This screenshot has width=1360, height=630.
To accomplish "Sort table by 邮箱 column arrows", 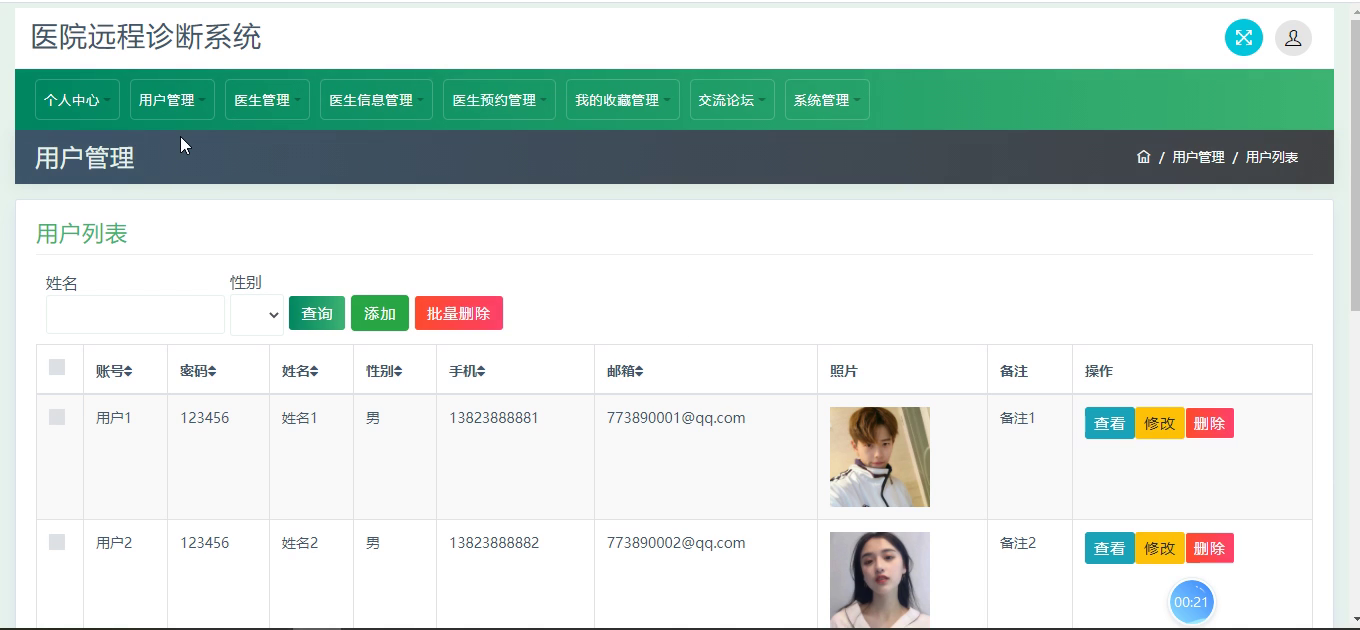I will pos(639,371).
